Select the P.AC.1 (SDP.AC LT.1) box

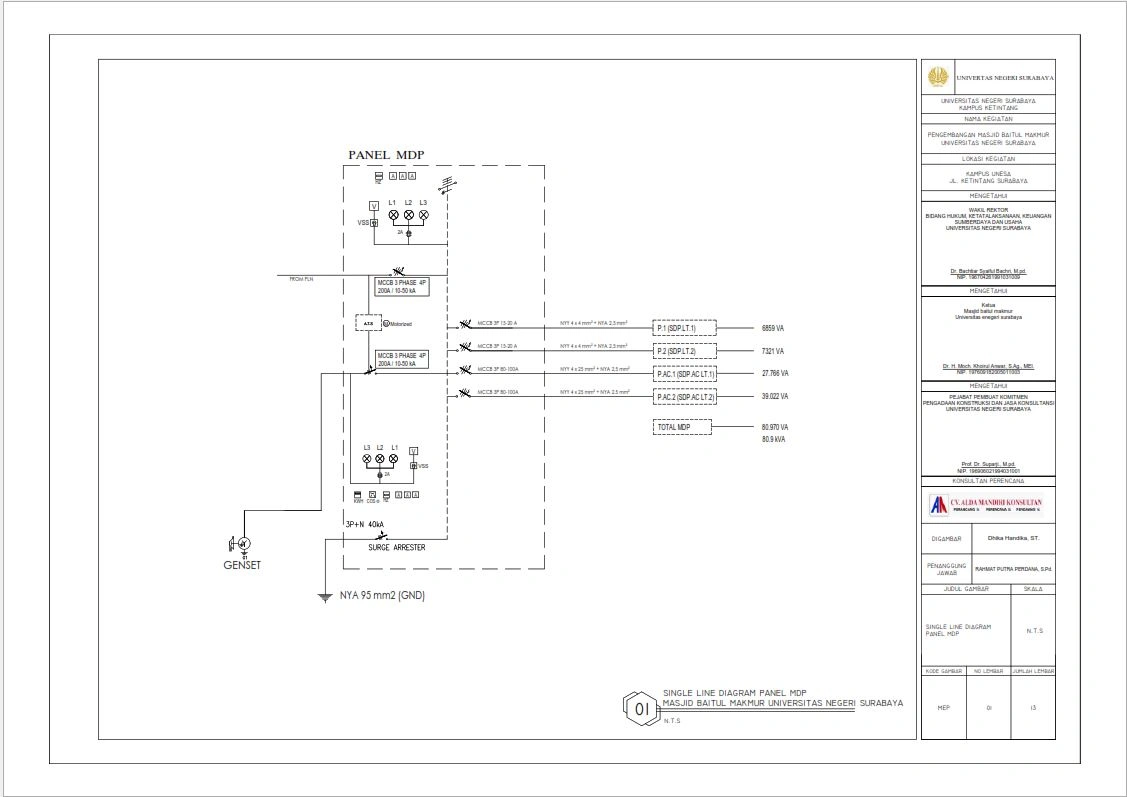point(684,374)
